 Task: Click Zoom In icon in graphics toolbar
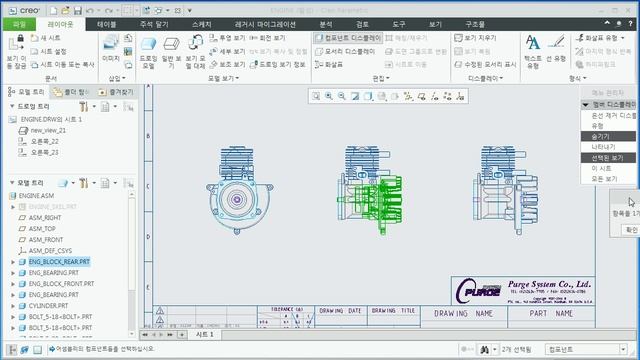tap(329, 96)
